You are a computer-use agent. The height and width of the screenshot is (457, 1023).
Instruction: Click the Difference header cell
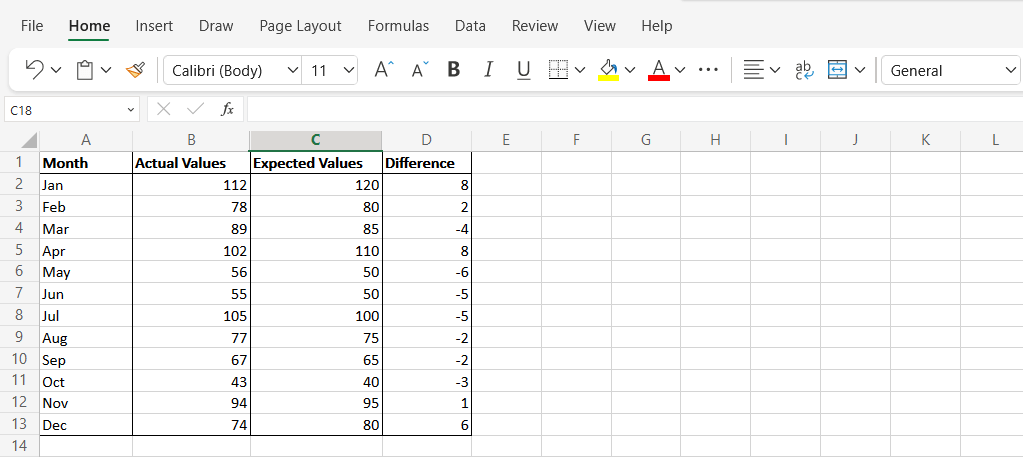point(427,163)
